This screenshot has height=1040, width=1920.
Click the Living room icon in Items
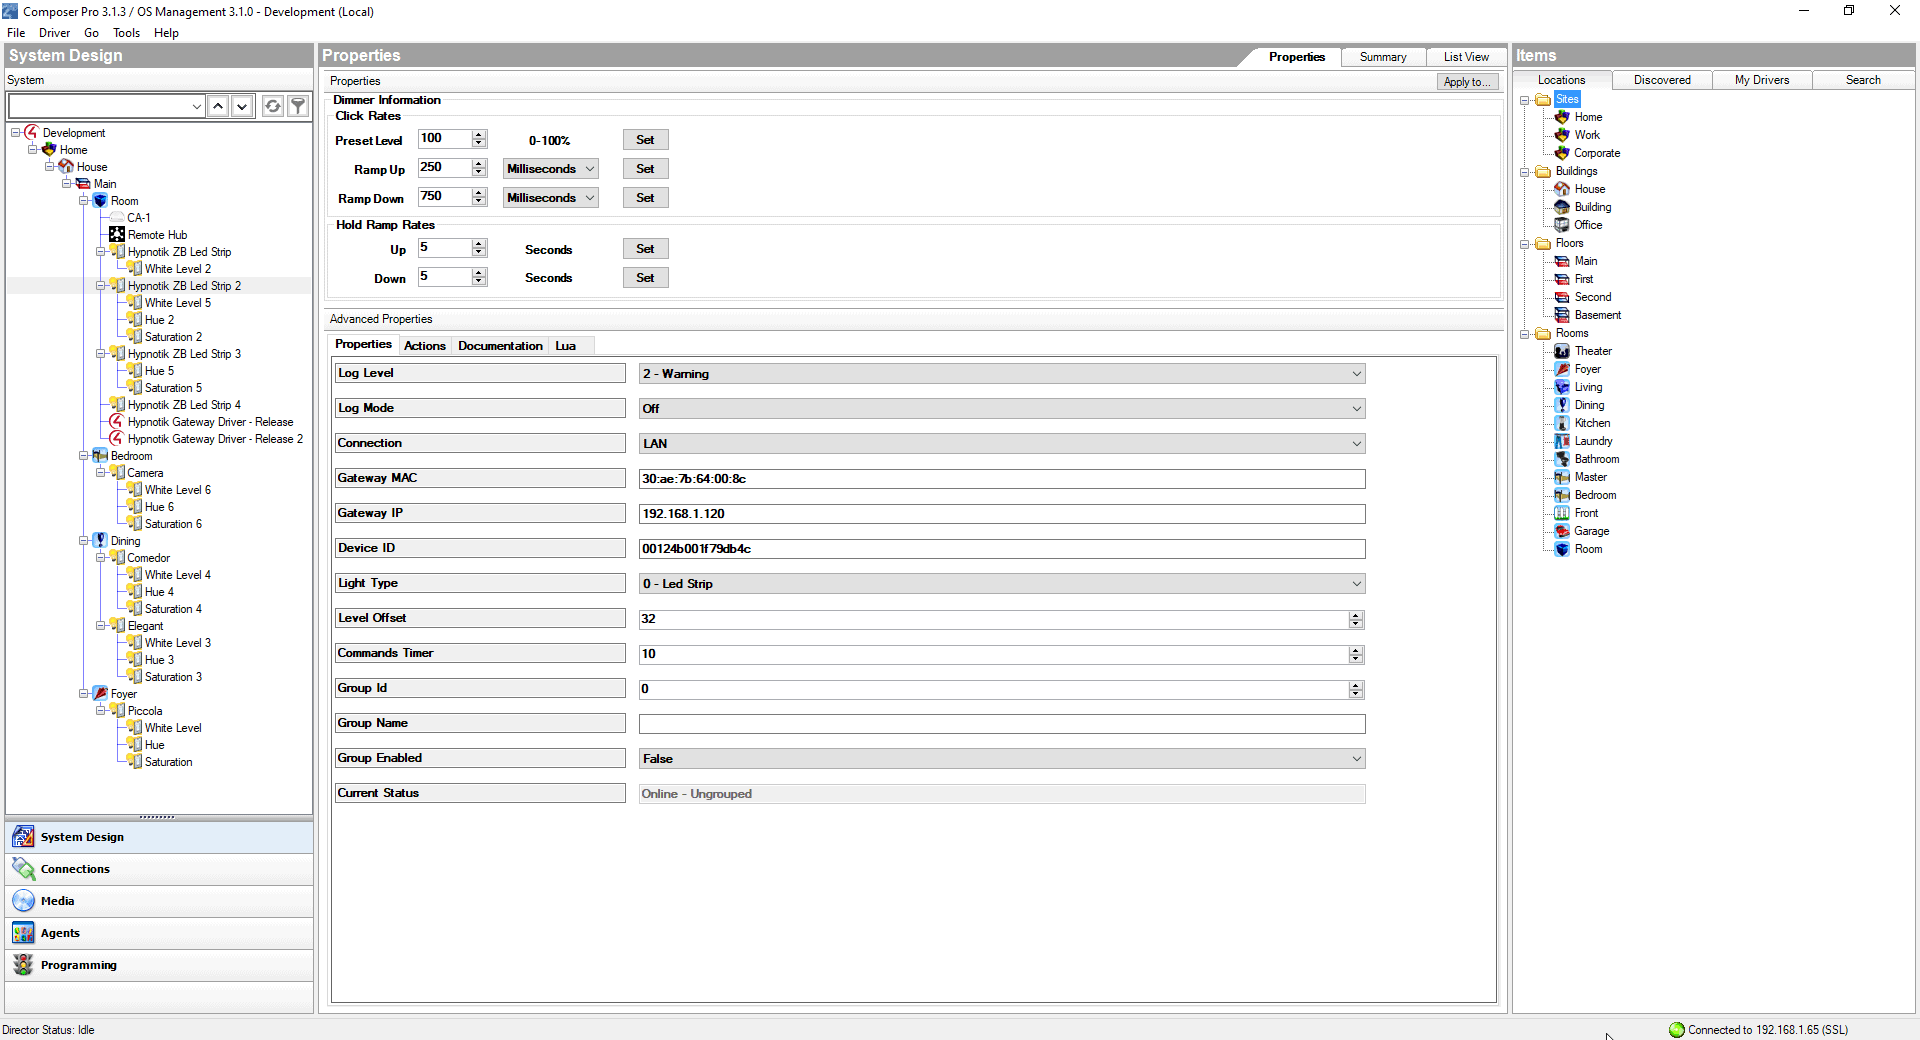click(x=1562, y=387)
